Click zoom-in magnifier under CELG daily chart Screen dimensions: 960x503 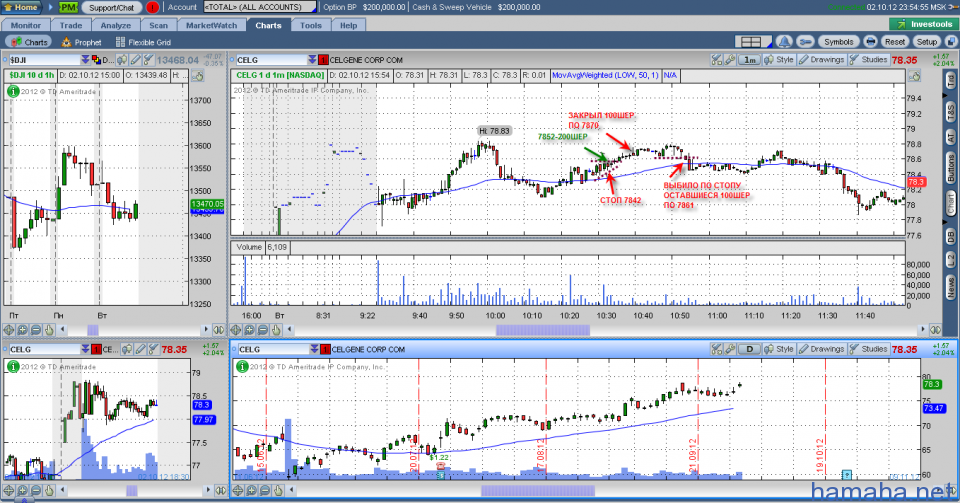[252, 490]
